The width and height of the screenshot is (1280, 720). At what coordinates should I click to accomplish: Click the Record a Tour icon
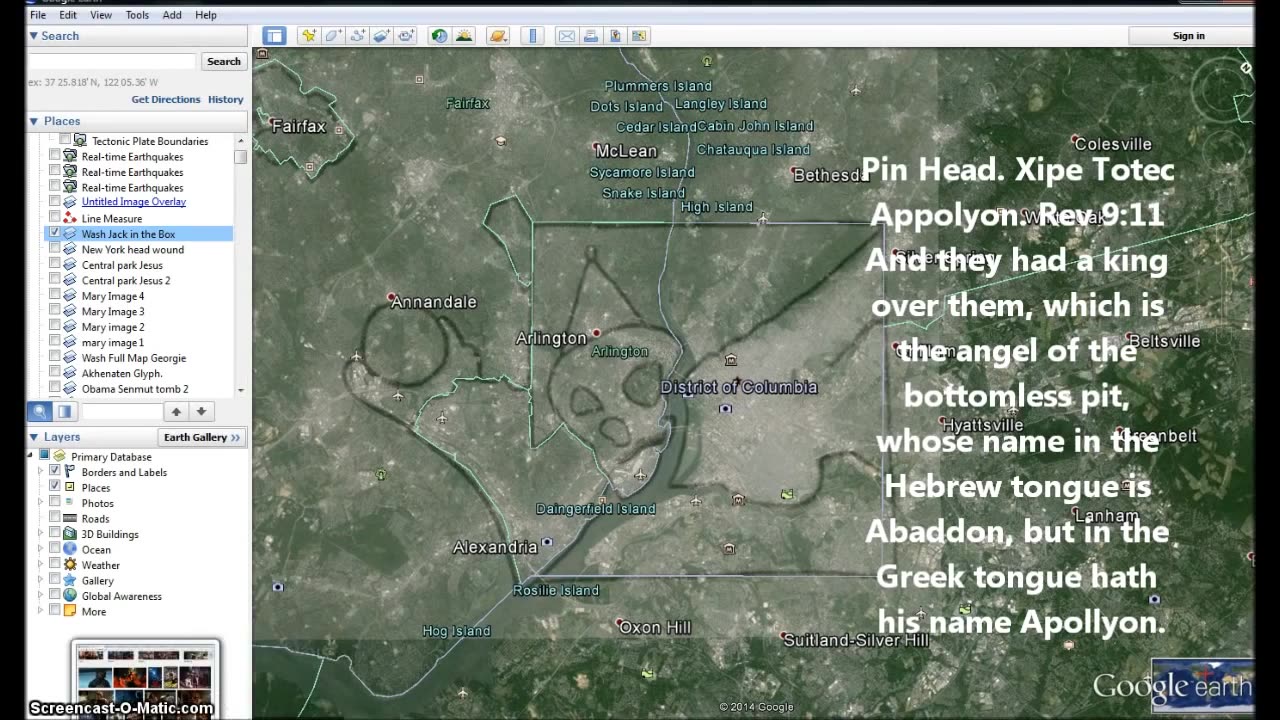point(405,36)
